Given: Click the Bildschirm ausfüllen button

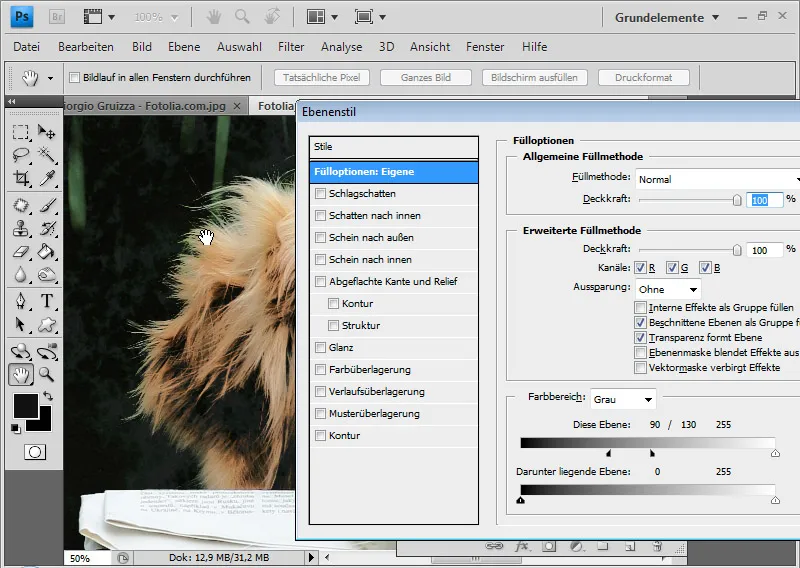Looking at the screenshot, I should click(534, 78).
